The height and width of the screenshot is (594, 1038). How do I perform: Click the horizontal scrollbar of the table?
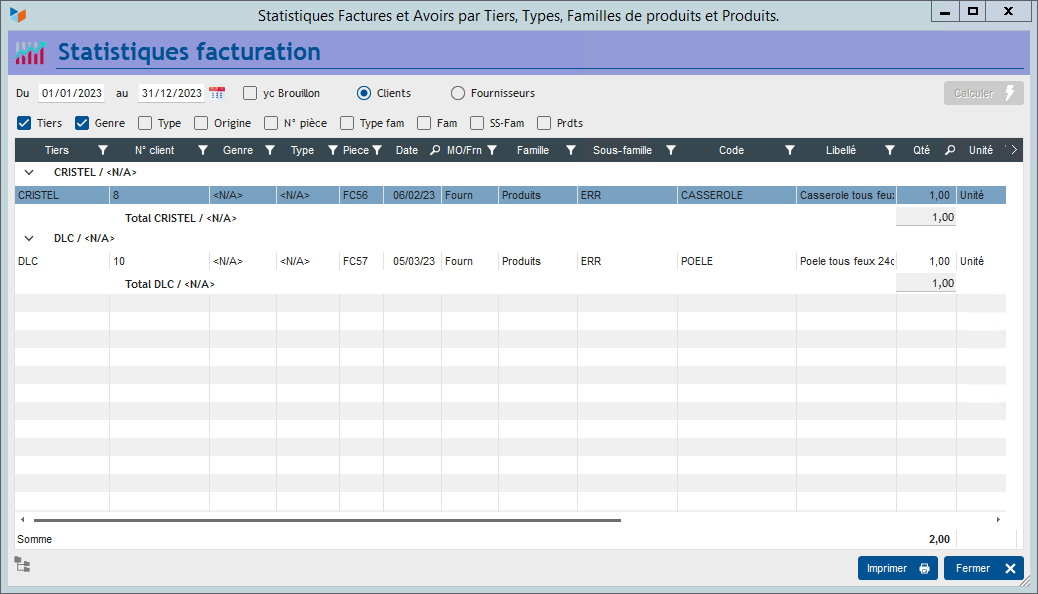tap(327, 520)
